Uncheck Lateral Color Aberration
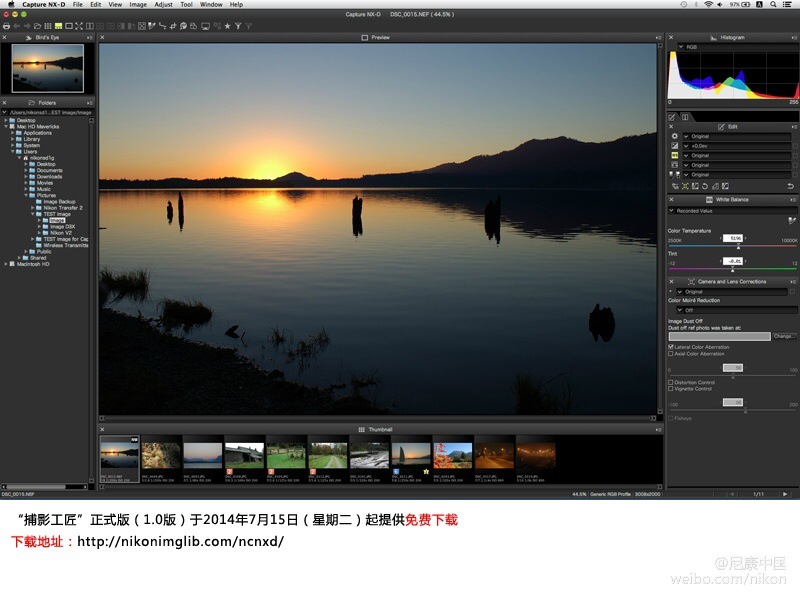Screen dimensions: 800x595 (671, 347)
